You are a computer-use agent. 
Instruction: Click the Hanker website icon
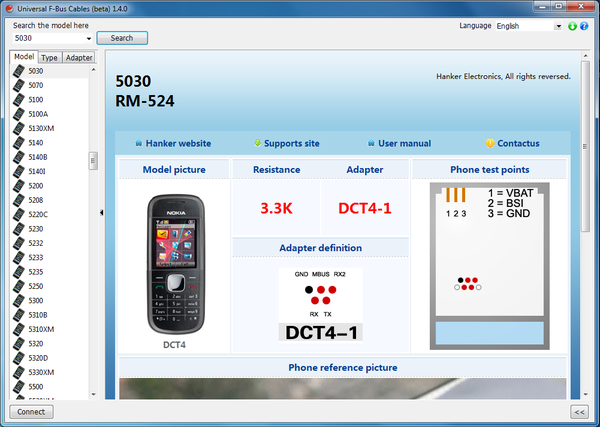click(x=138, y=143)
